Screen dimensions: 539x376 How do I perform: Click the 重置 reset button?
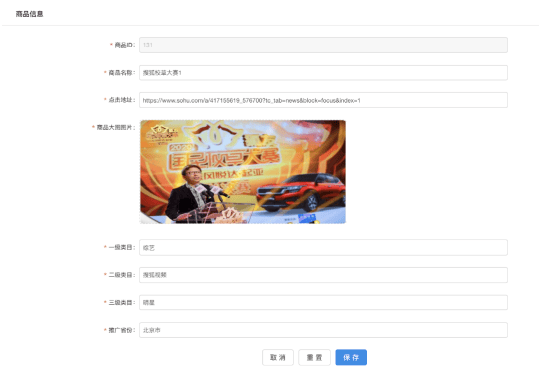pyautogui.click(x=314, y=357)
